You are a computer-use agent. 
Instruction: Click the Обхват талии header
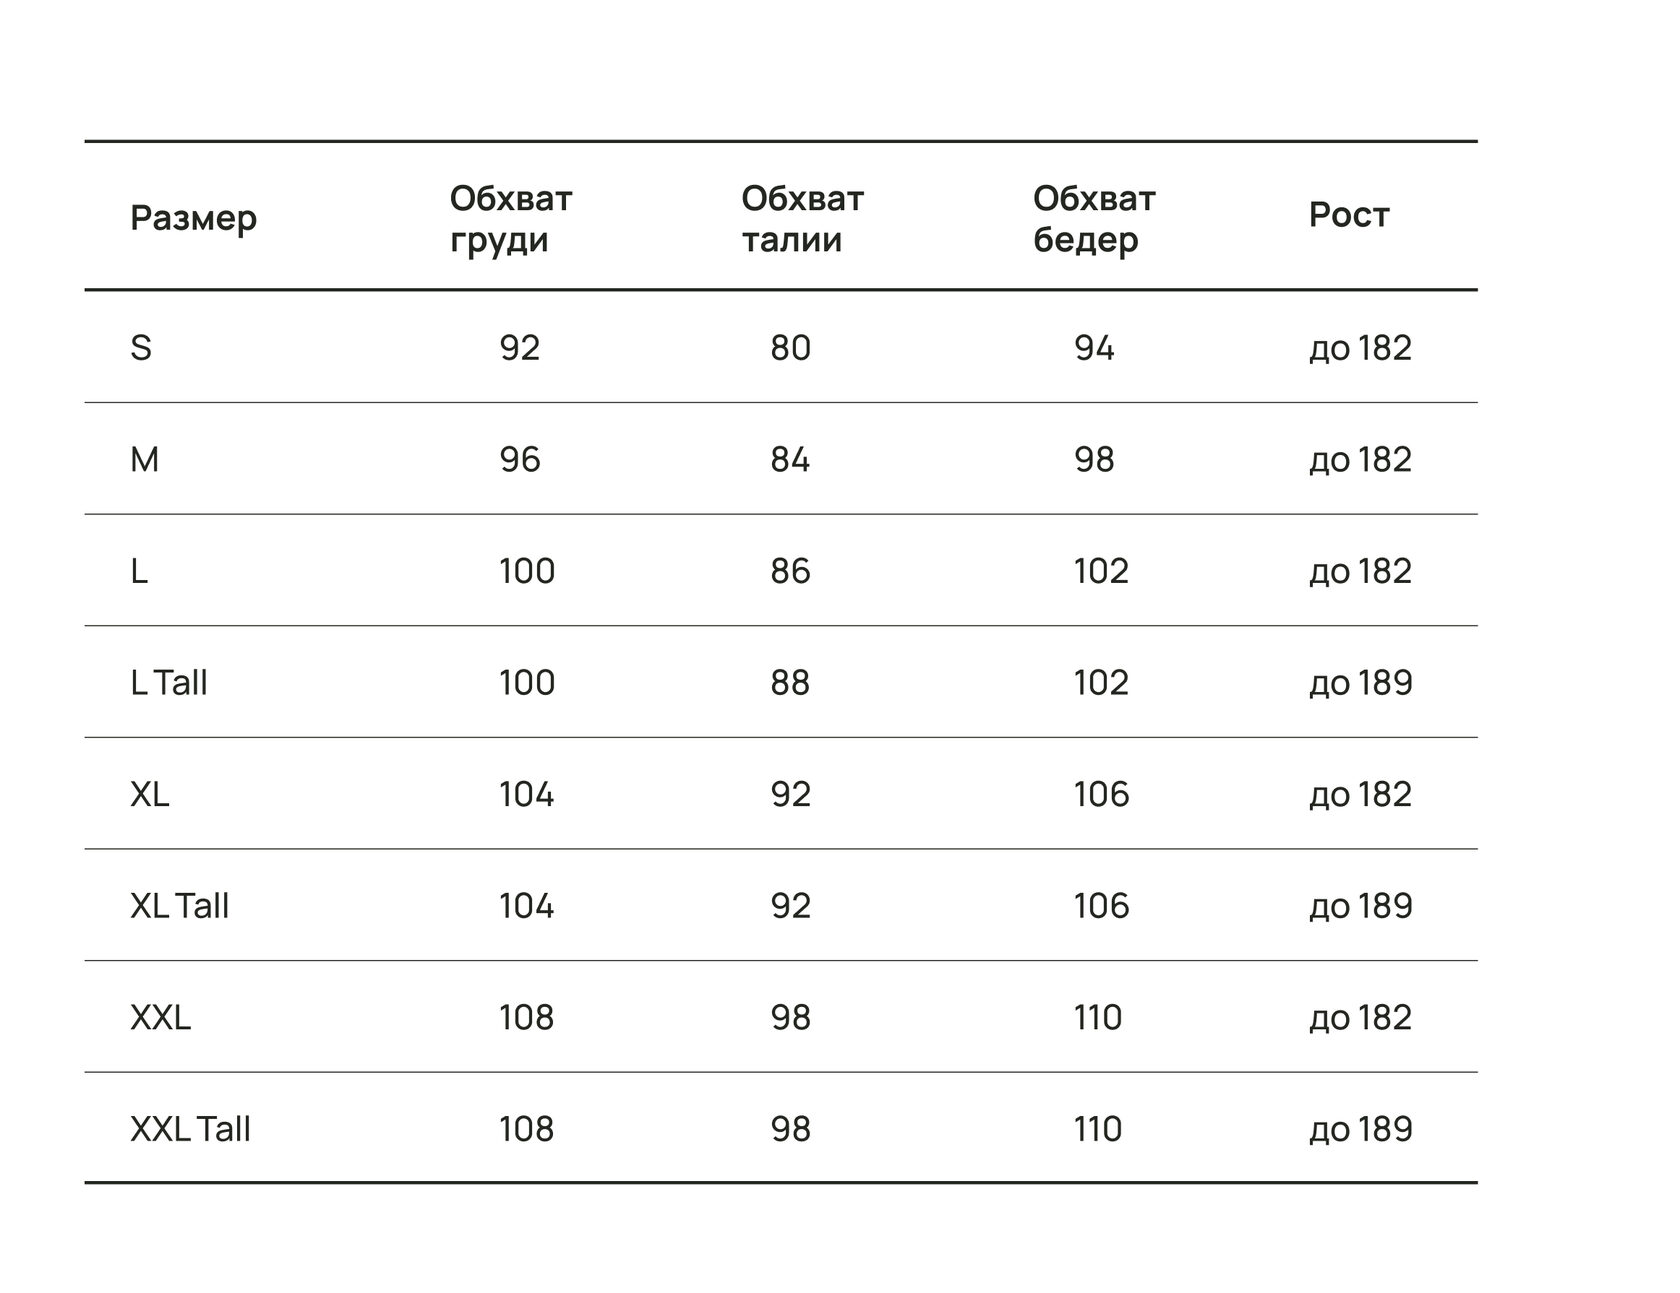[x=802, y=219]
